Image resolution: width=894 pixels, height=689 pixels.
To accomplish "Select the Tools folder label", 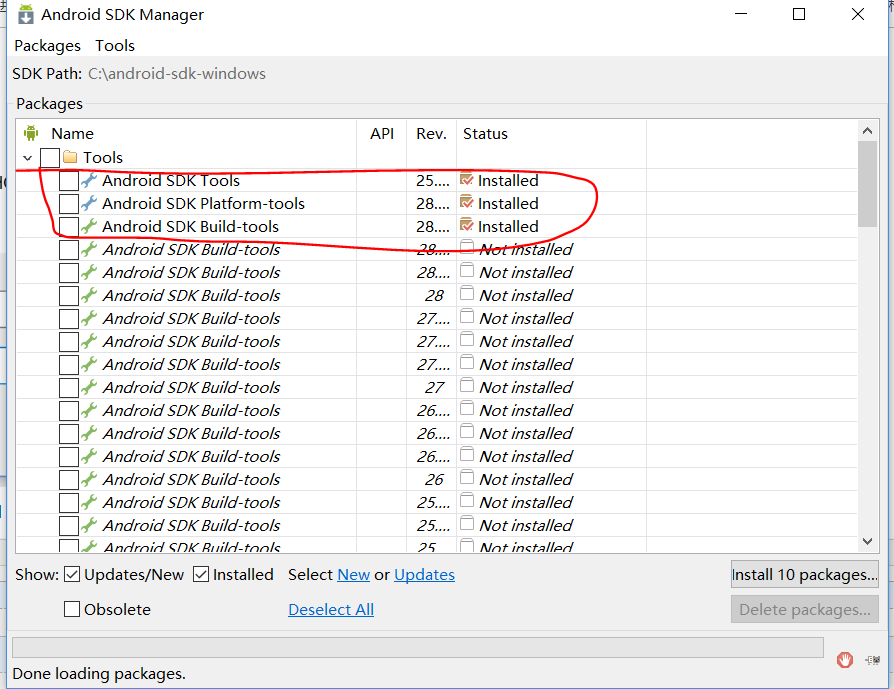I will pyautogui.click(x=103, y=157).
